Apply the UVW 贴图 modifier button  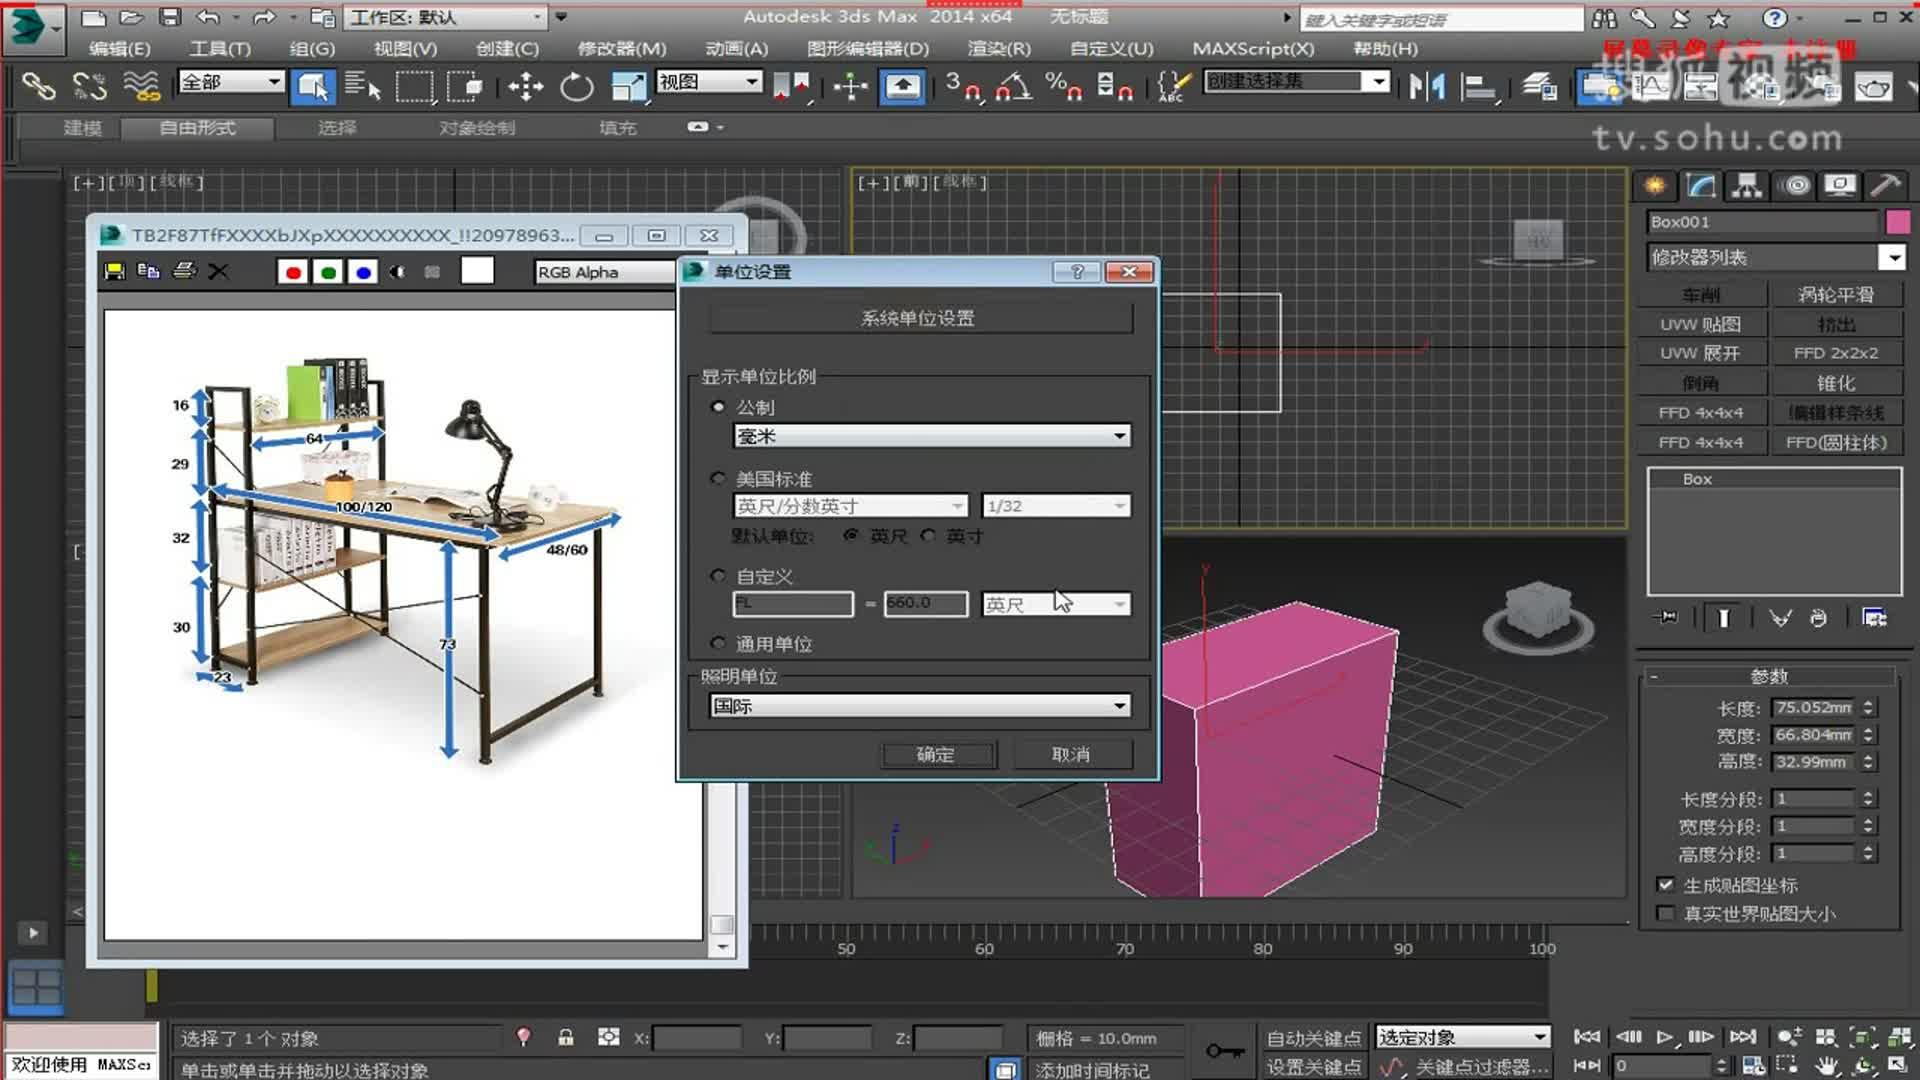[x=1701, y=324]
